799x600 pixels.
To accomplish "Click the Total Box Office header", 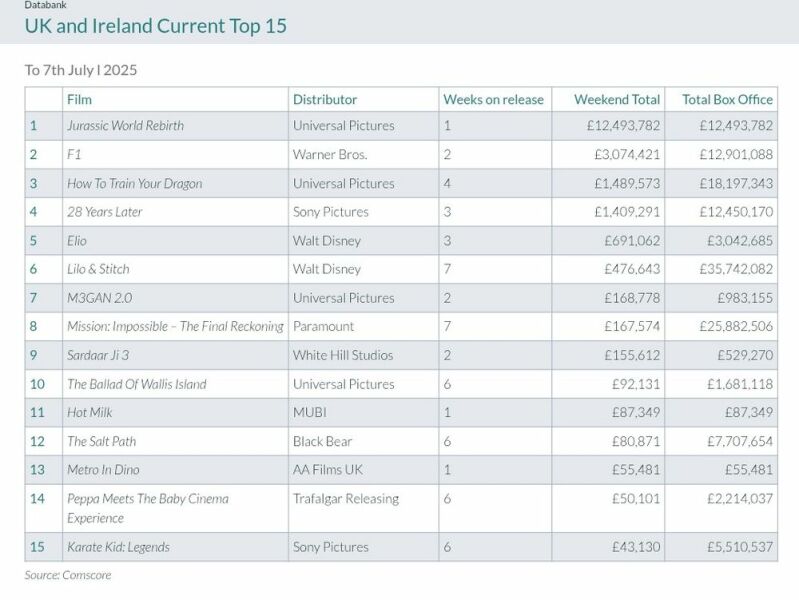I will pyautogui.click(x=727, y=99).
